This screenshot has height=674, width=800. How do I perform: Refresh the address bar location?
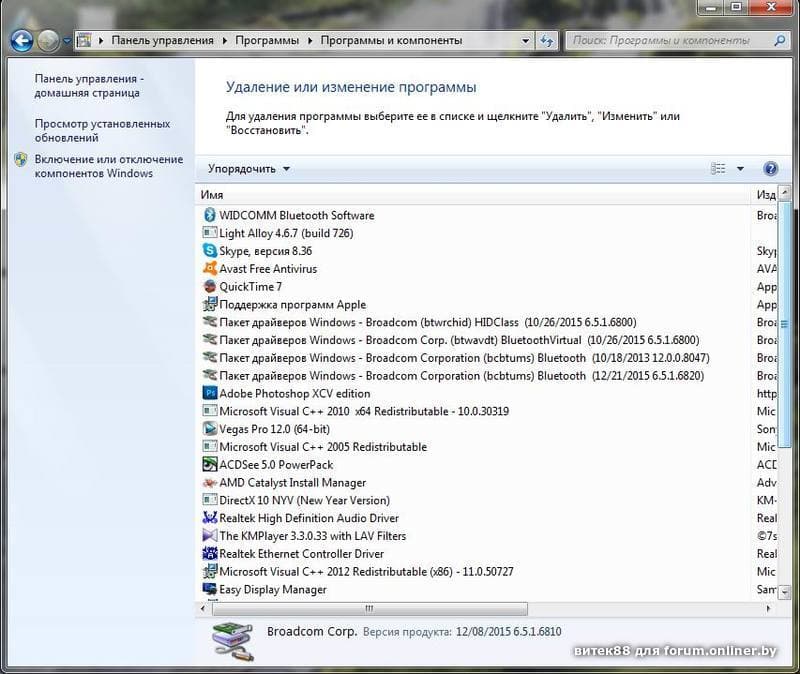pos(547,40)
